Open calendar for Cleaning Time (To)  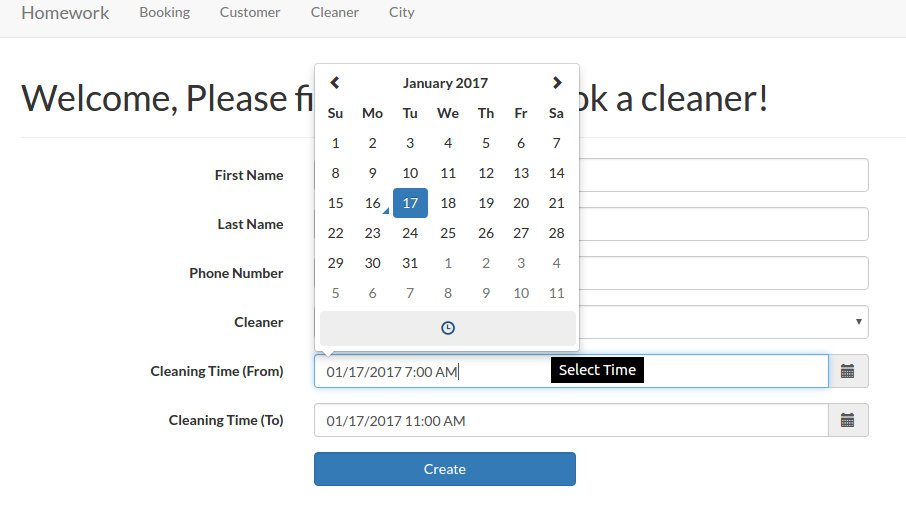pos(848,420)
